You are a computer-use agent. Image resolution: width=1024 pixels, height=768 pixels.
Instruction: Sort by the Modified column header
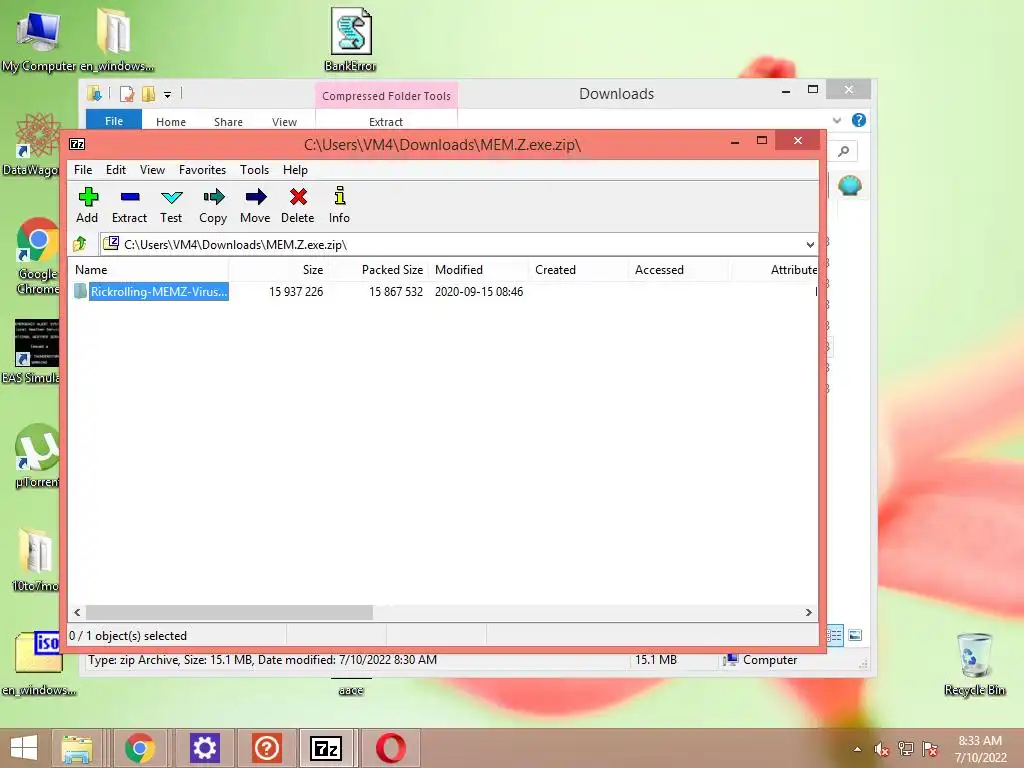[x=478, y=270]
